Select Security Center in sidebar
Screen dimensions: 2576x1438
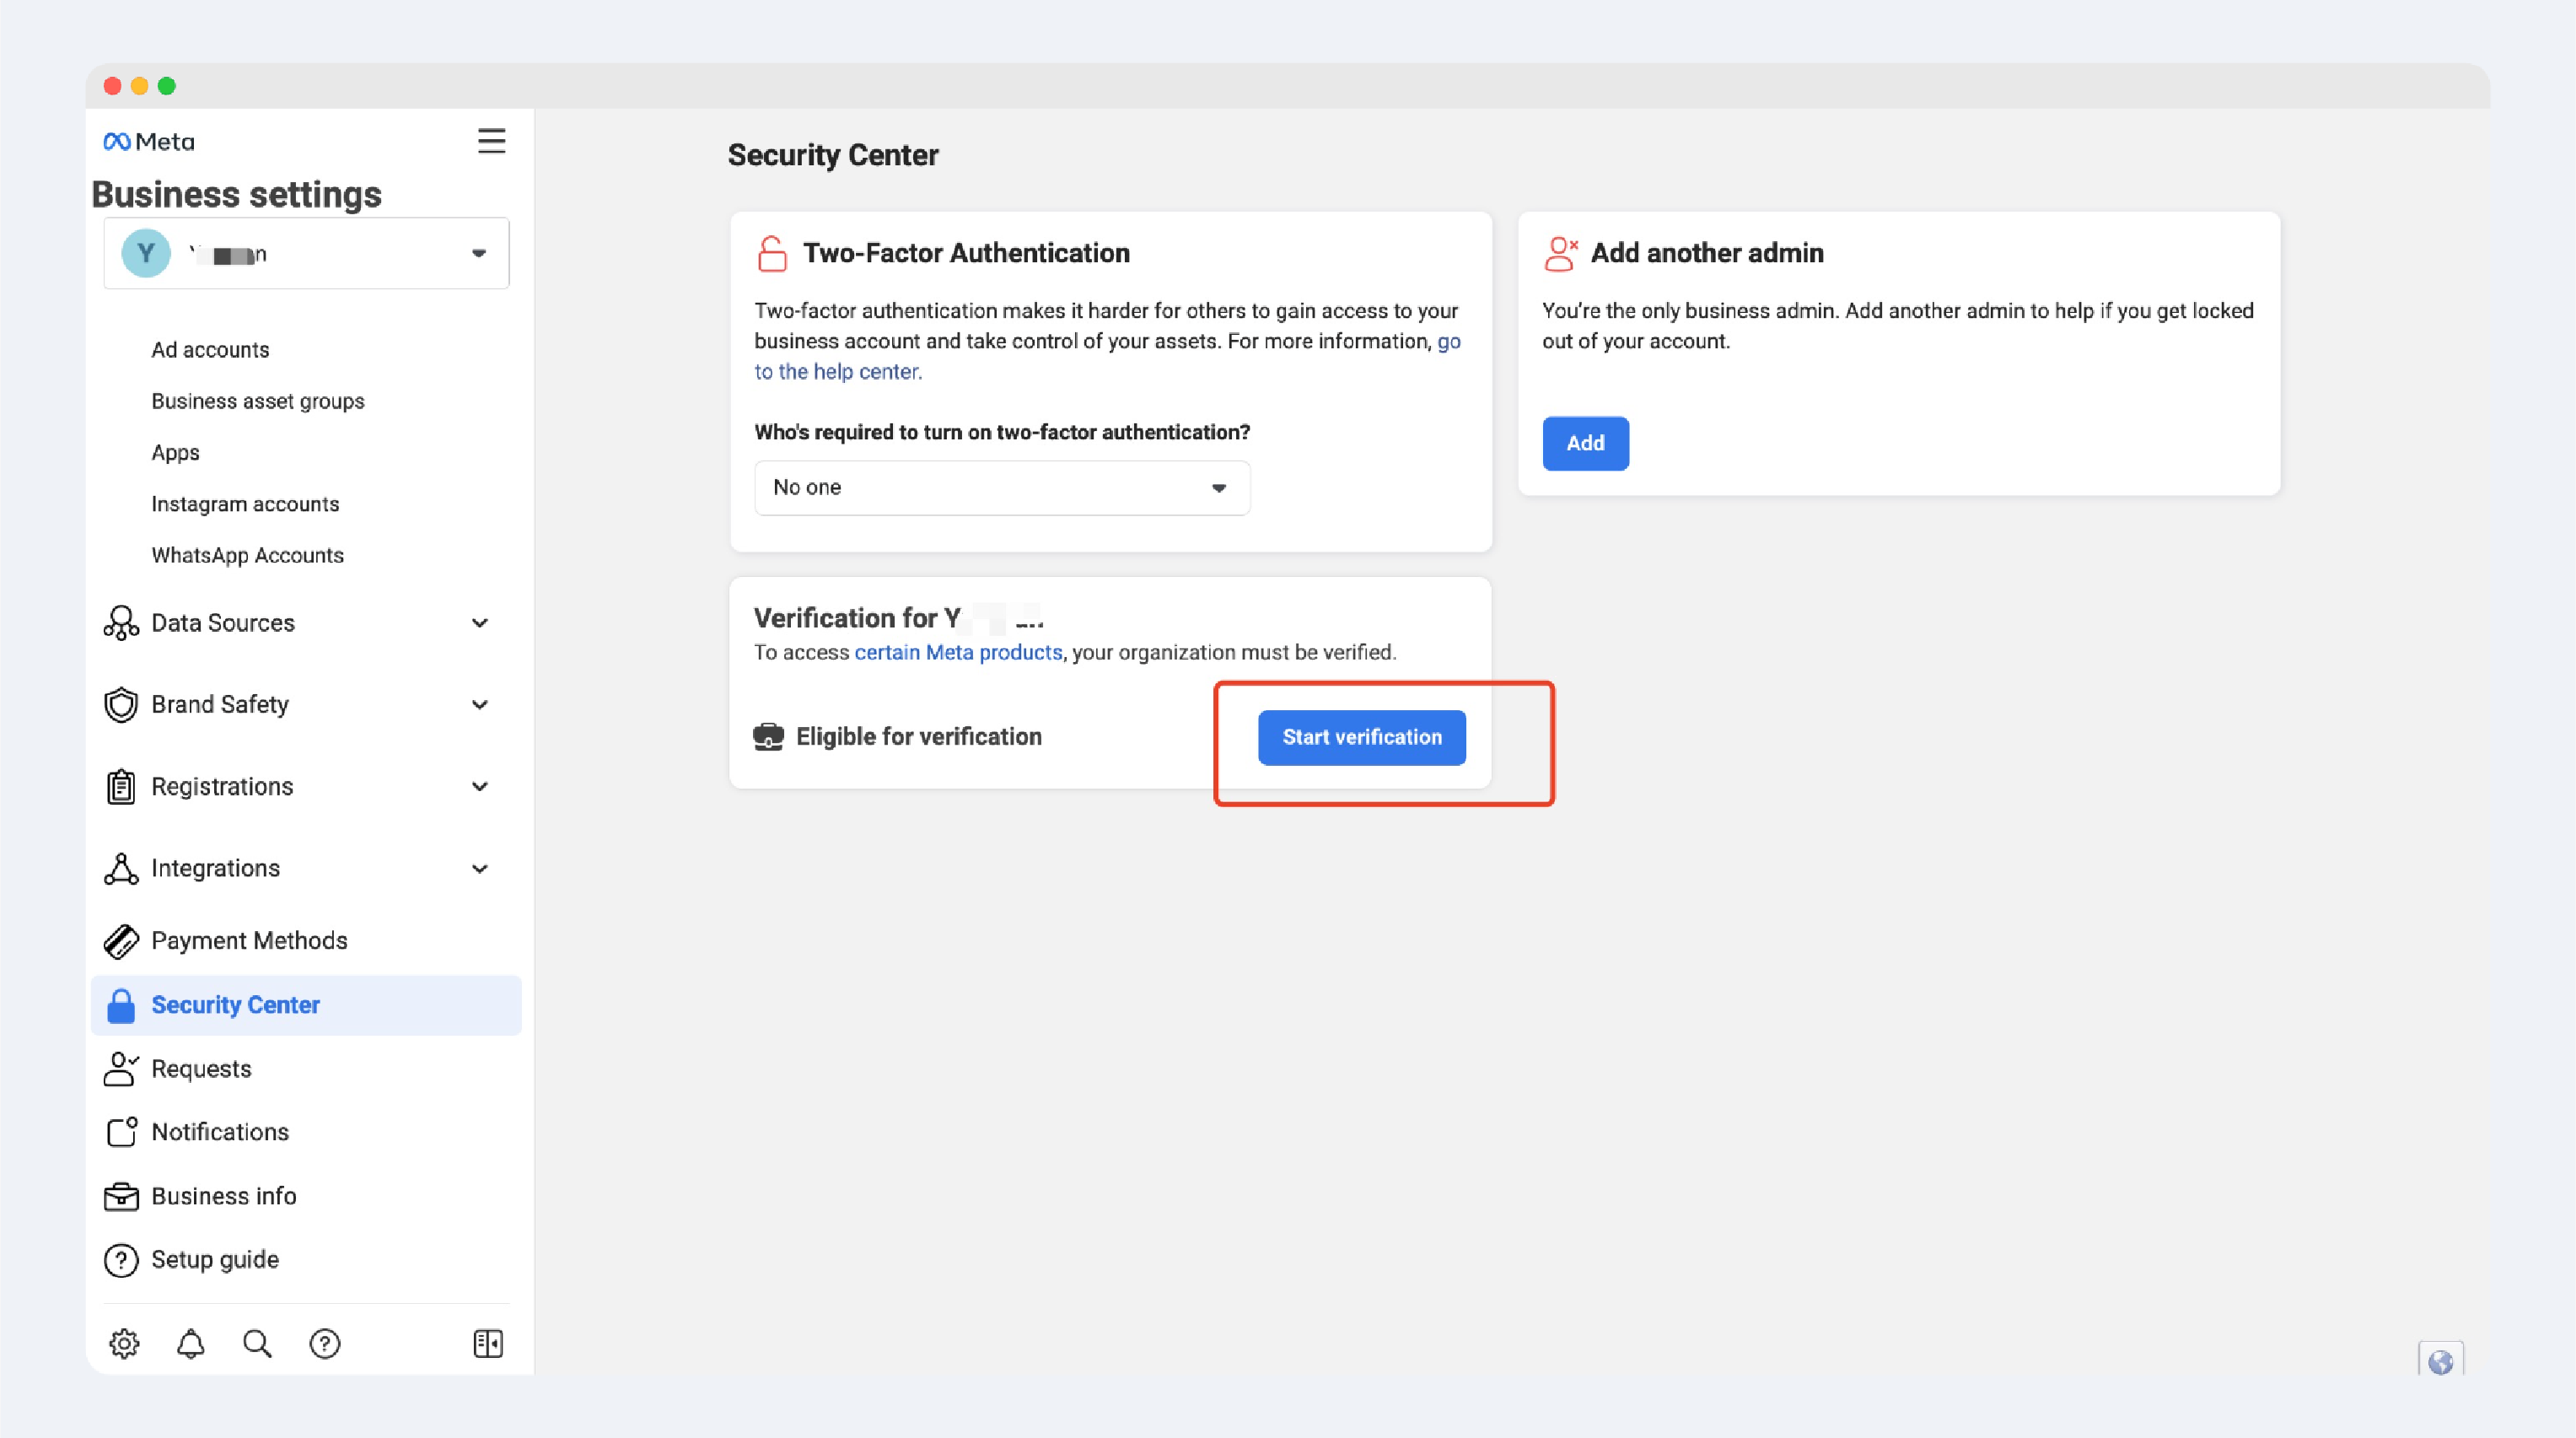pos(235,1005)
